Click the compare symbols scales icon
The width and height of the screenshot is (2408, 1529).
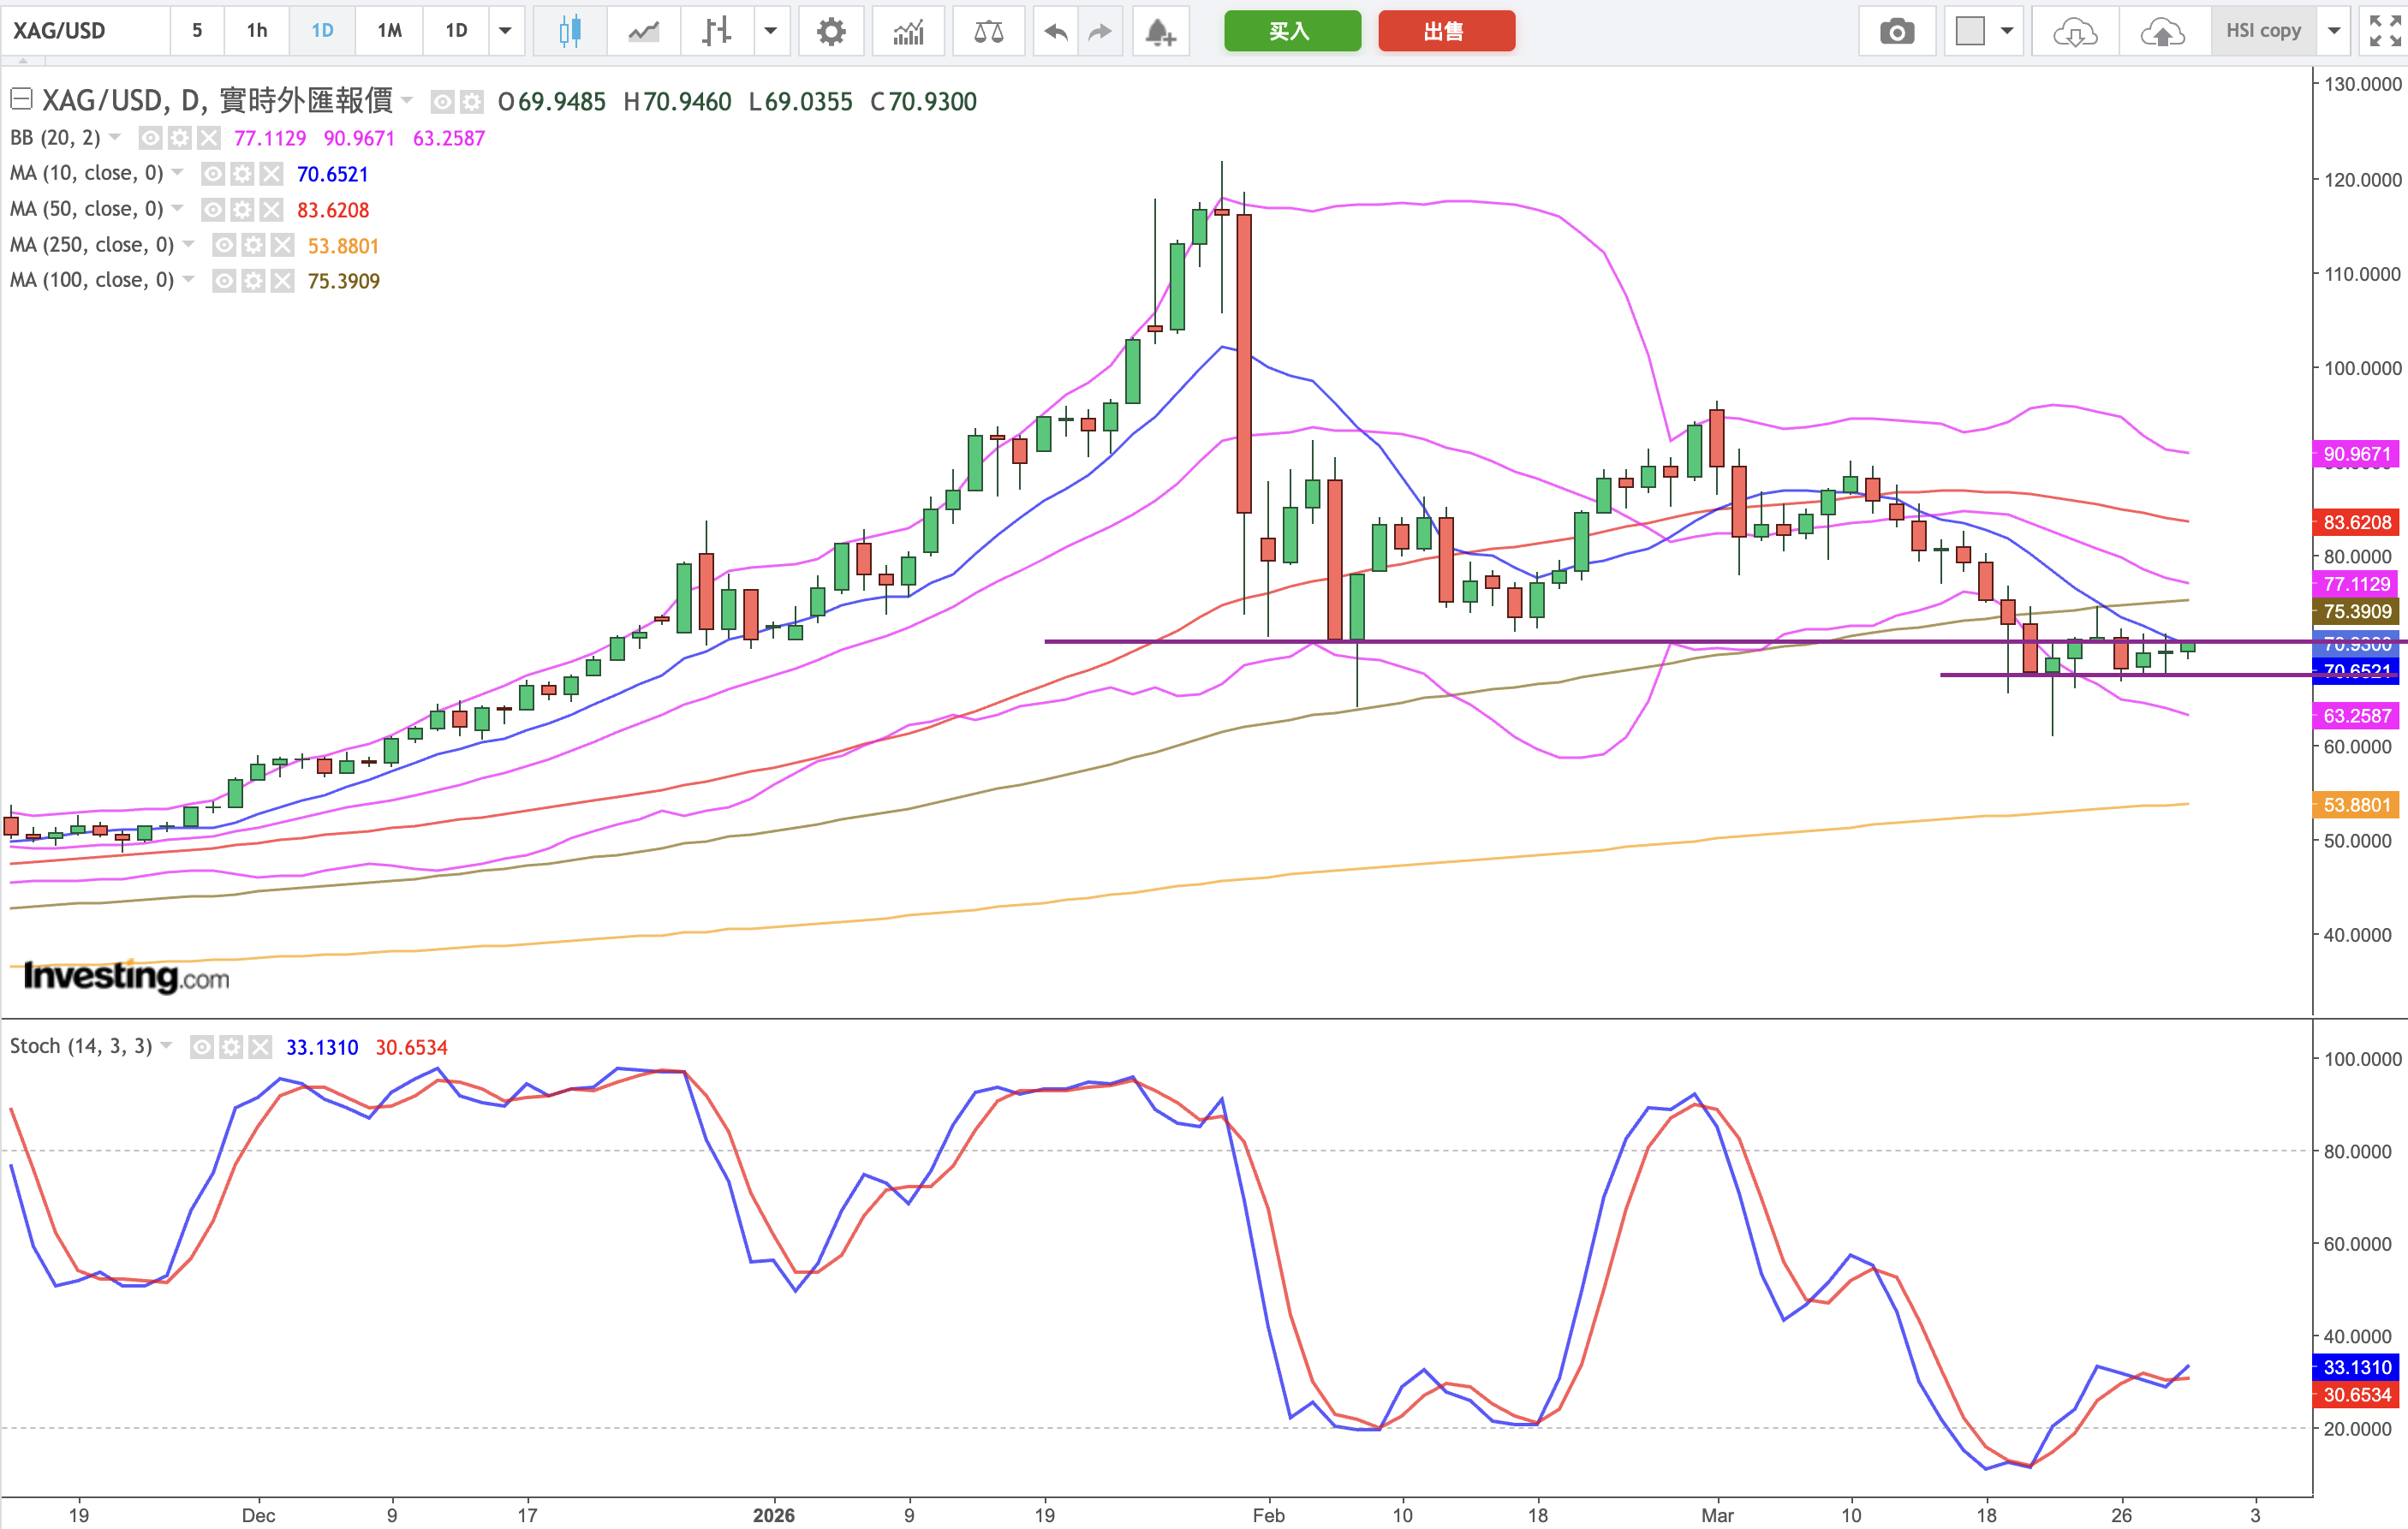[x=988, y=31]
